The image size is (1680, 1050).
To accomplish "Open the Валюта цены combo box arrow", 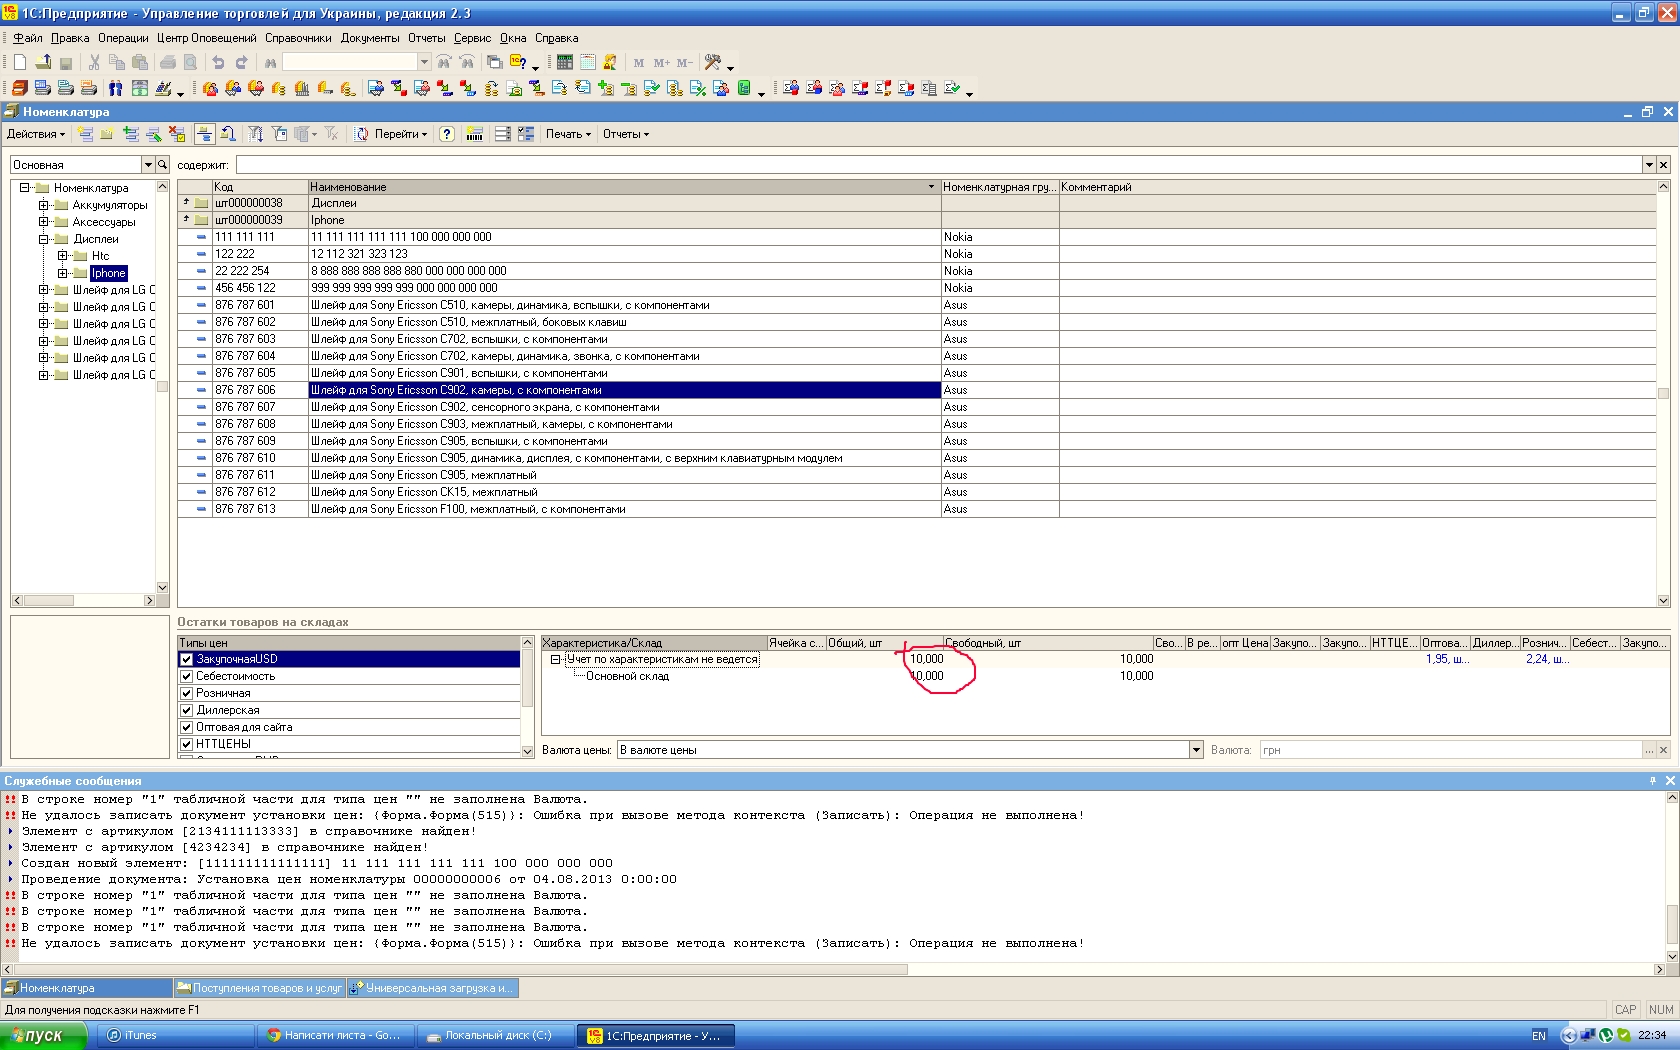I will [1195, 750].
